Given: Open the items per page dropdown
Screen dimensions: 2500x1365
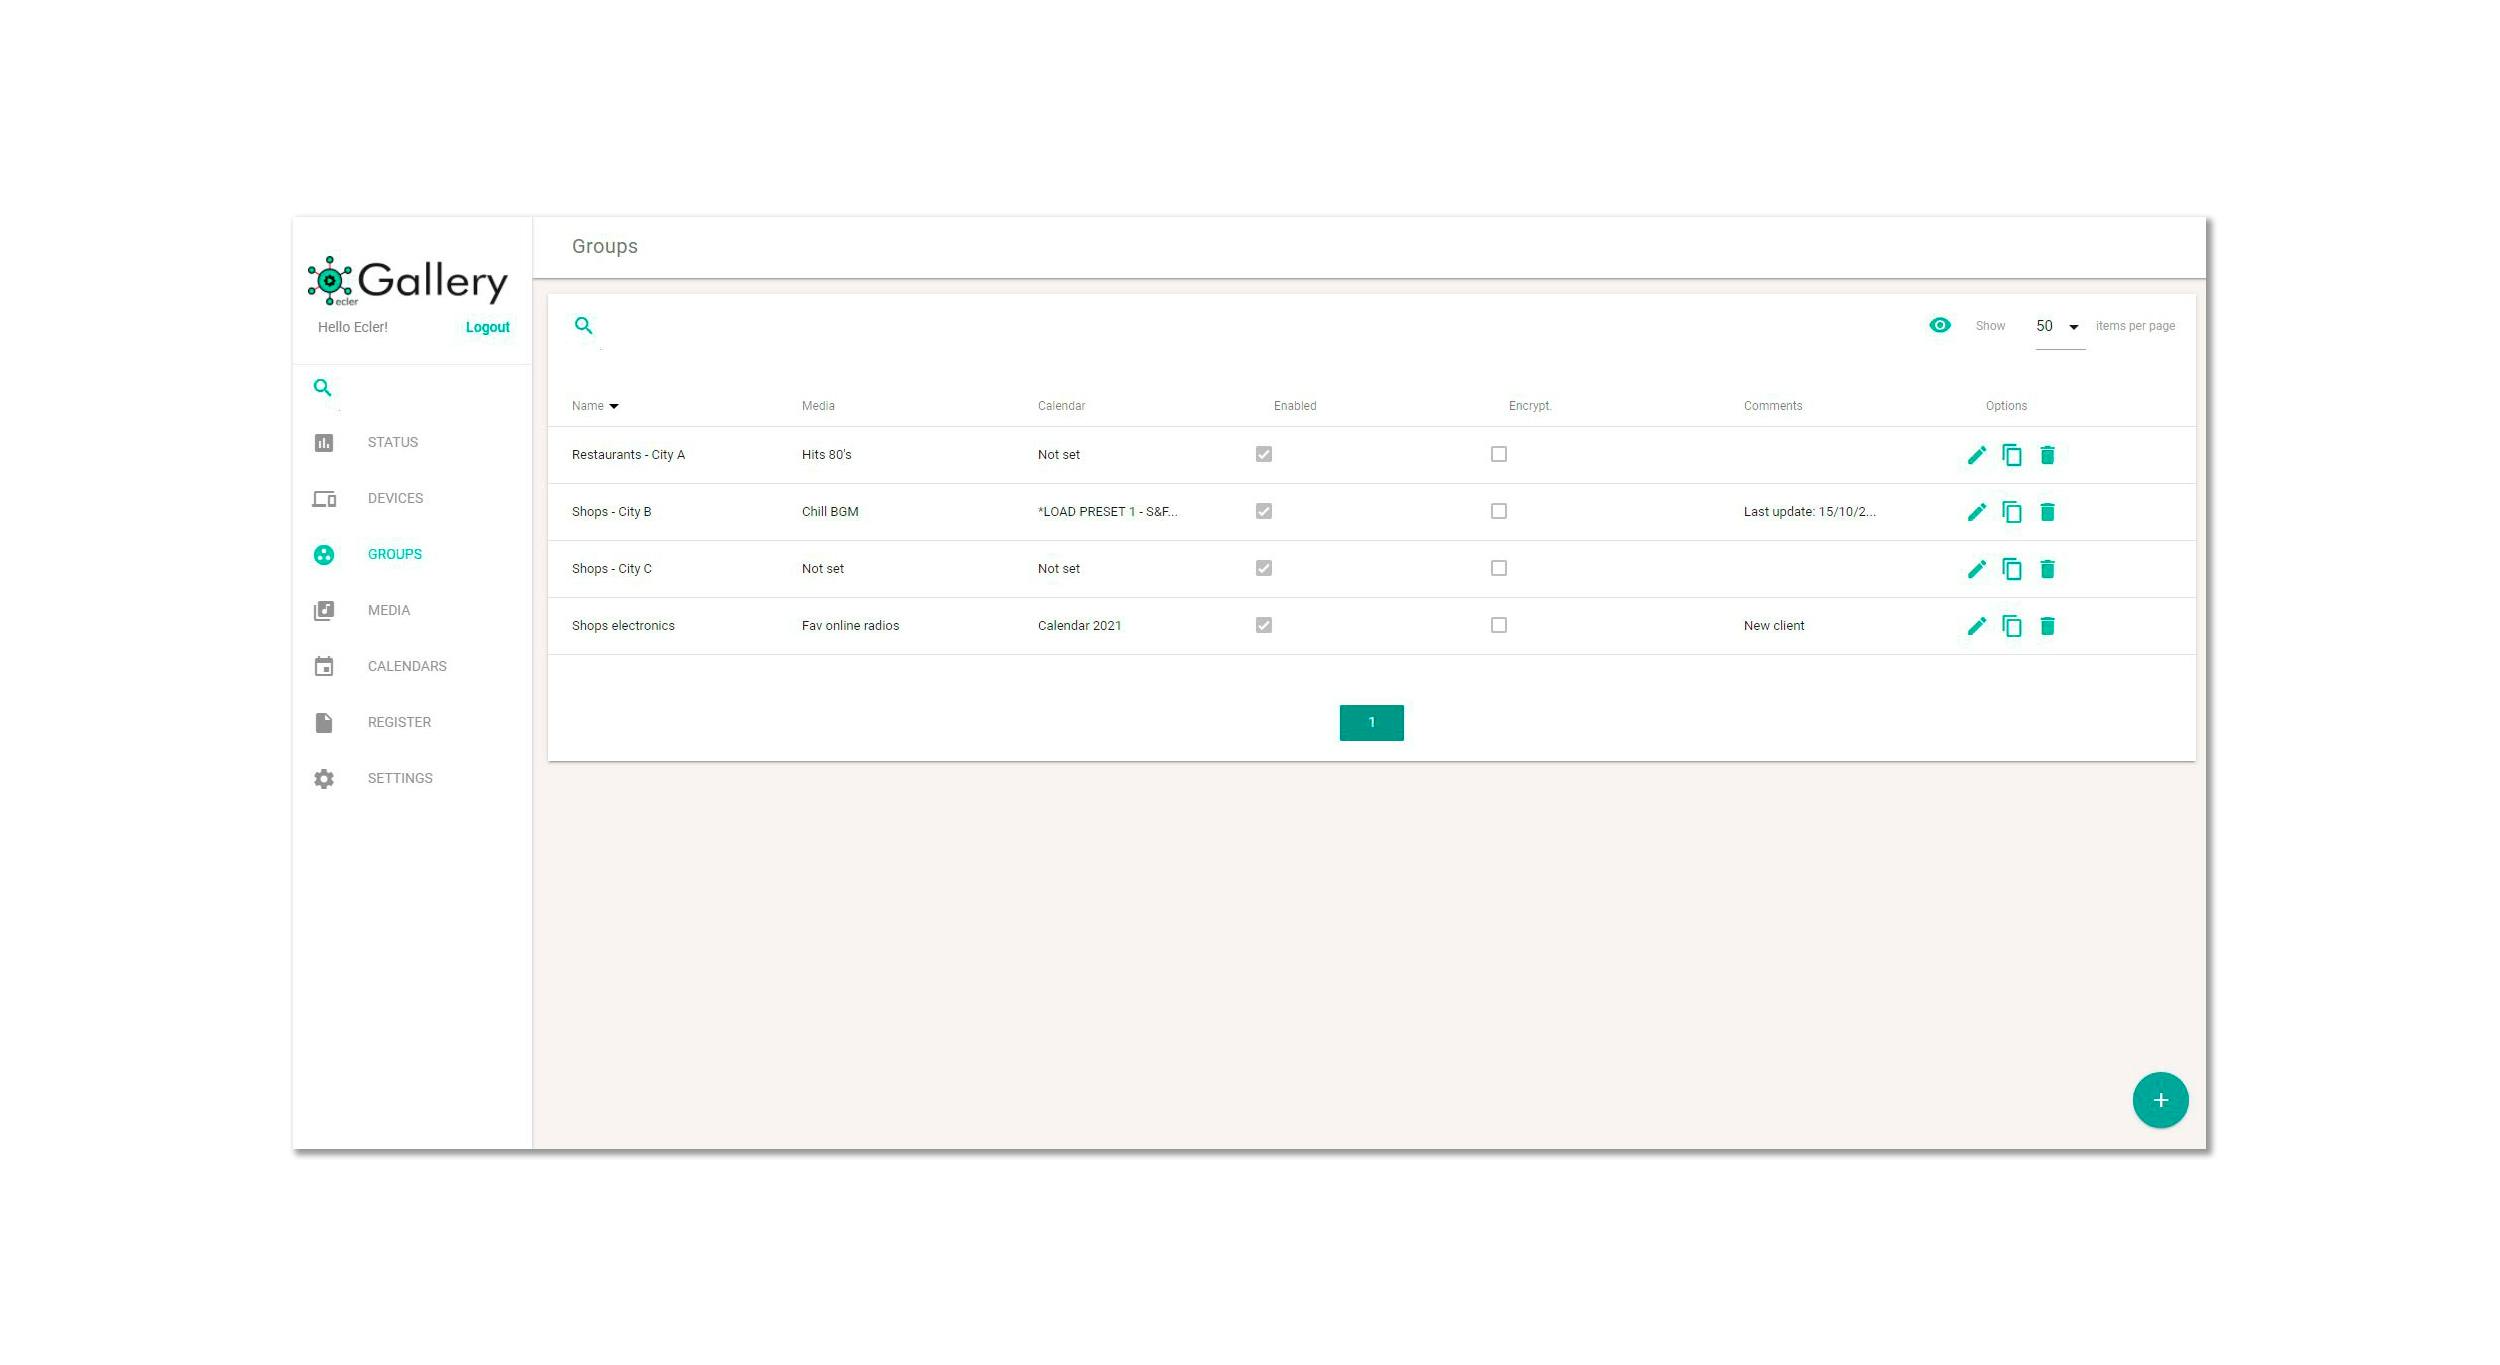Looking at the screenshot, I should pyautogui.click(x=2060, y=327).
